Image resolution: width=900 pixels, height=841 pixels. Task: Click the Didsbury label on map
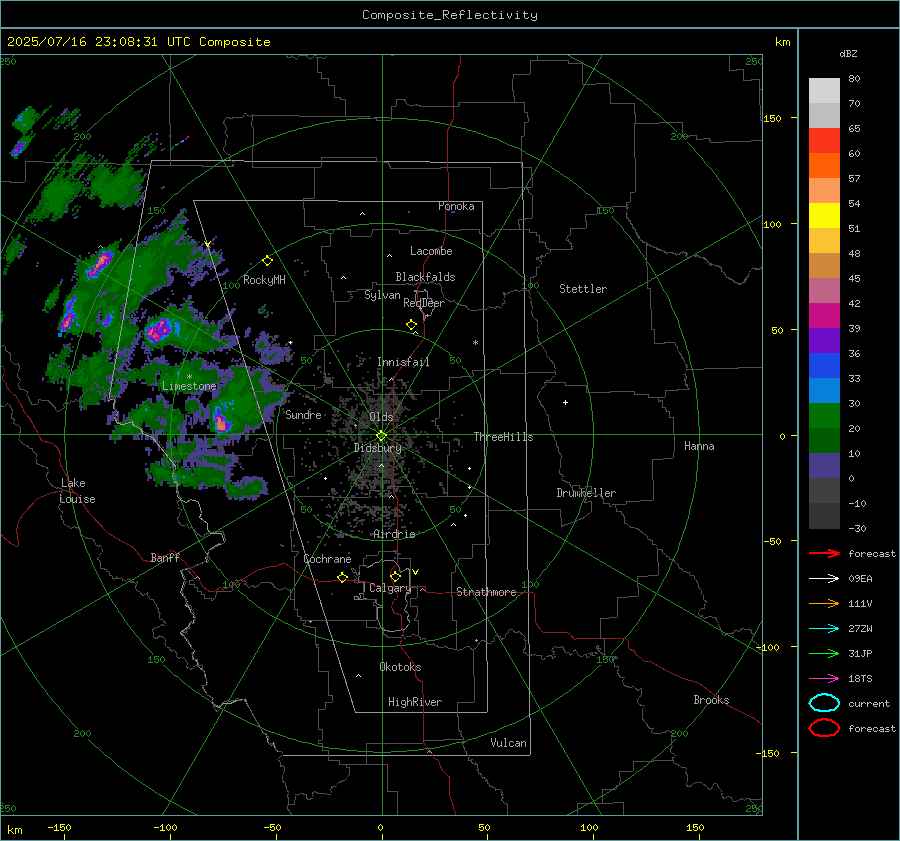(x=378, y=448)
